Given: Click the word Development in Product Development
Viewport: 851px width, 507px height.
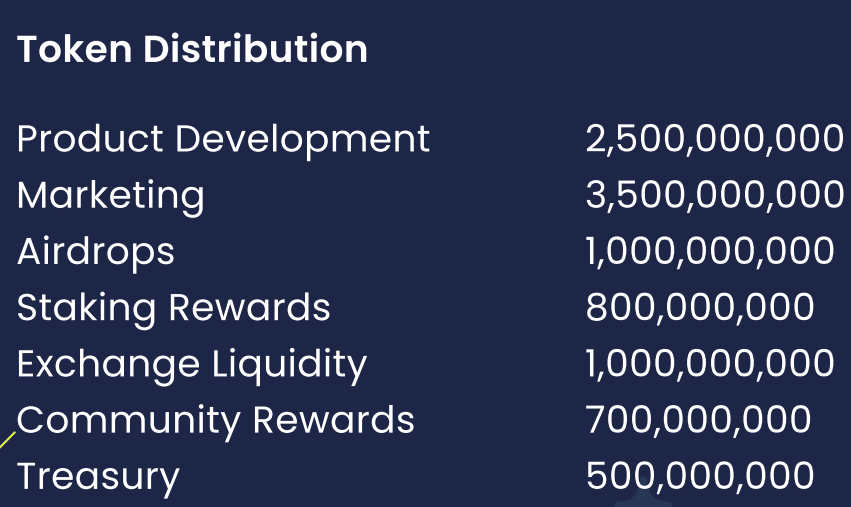Looking at the screenshot, I should click(x=302, y=140).
